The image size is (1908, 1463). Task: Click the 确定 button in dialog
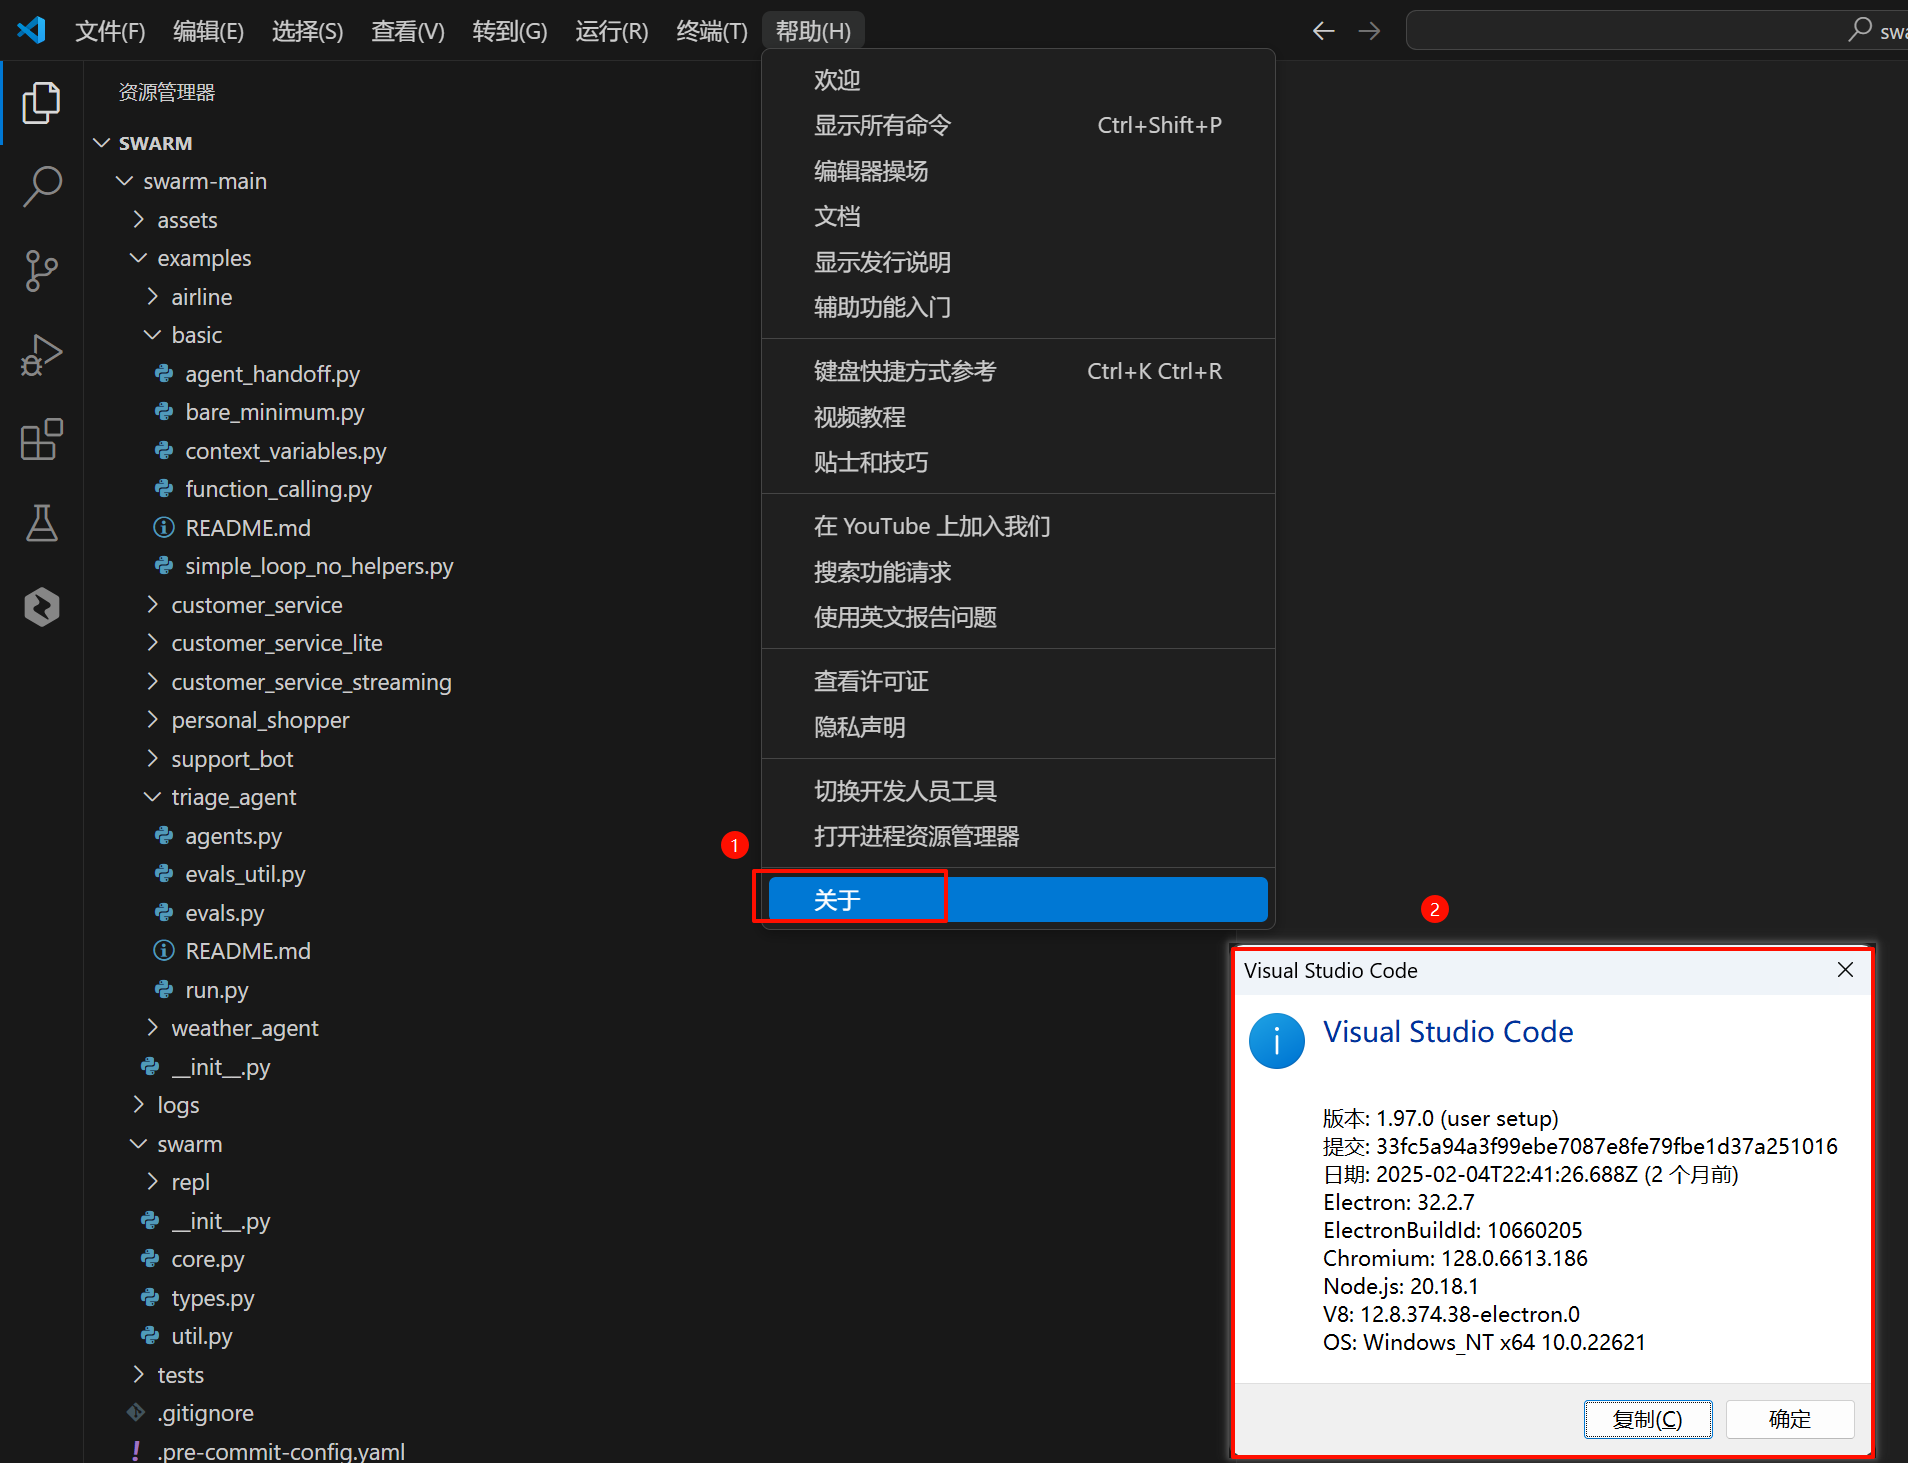pos(1789,1419)
